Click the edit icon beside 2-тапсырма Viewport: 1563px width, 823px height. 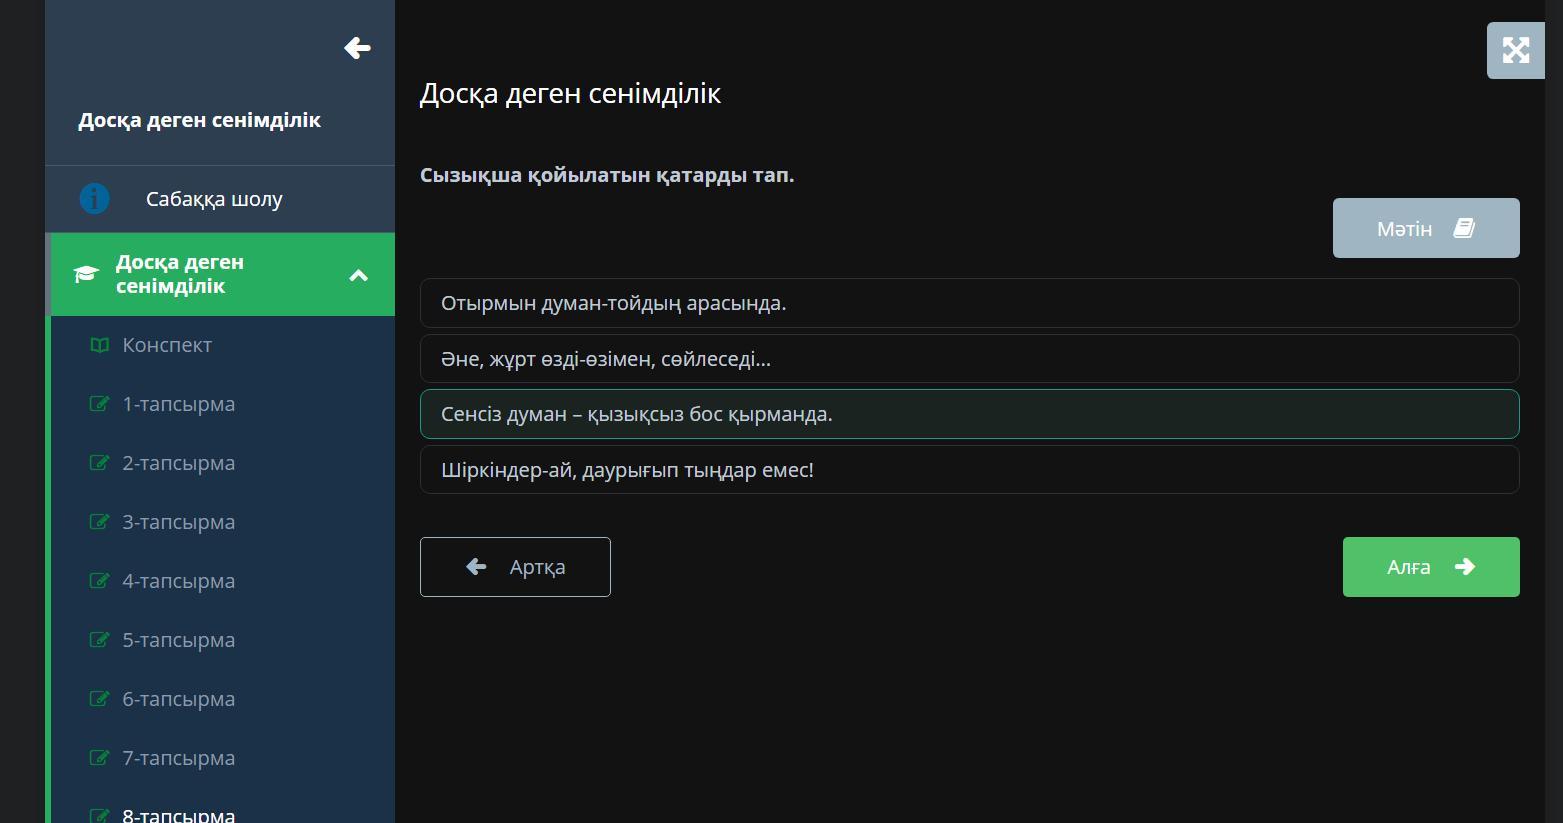(x=100, y=463)
